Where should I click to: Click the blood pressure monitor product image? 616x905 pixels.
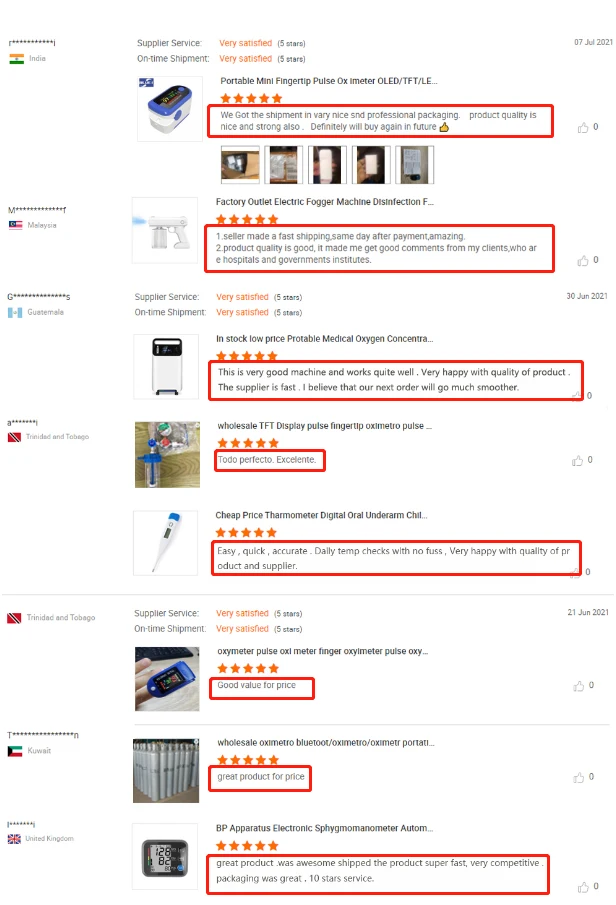(x=165, y=857)
